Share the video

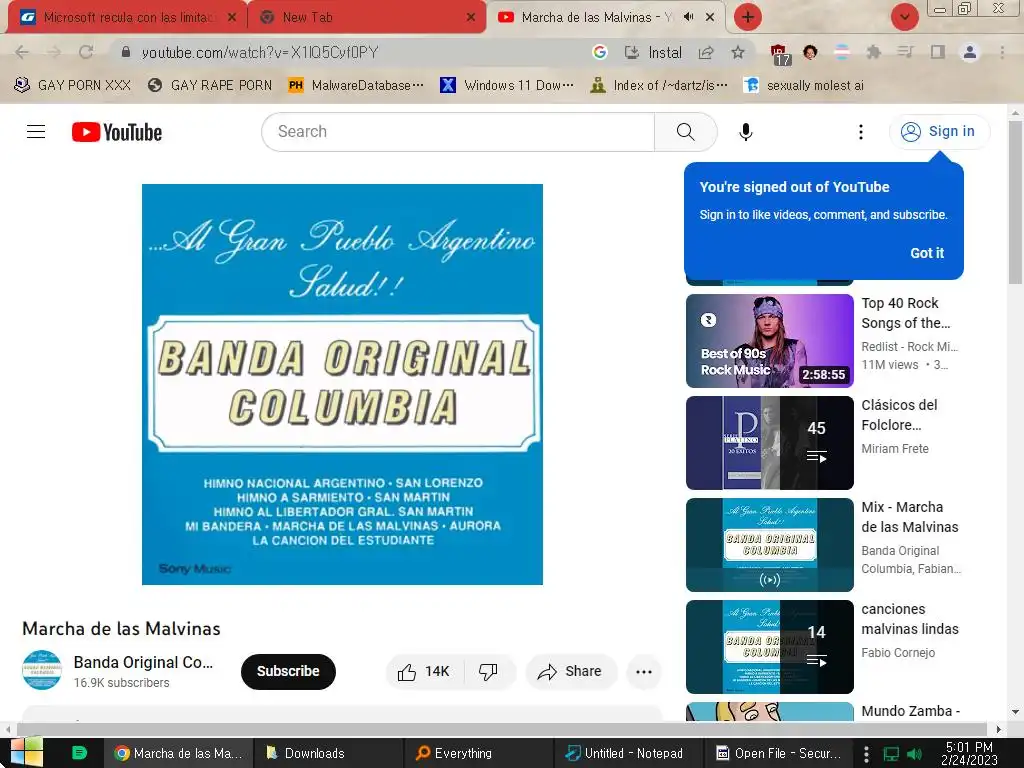(570, 671)
